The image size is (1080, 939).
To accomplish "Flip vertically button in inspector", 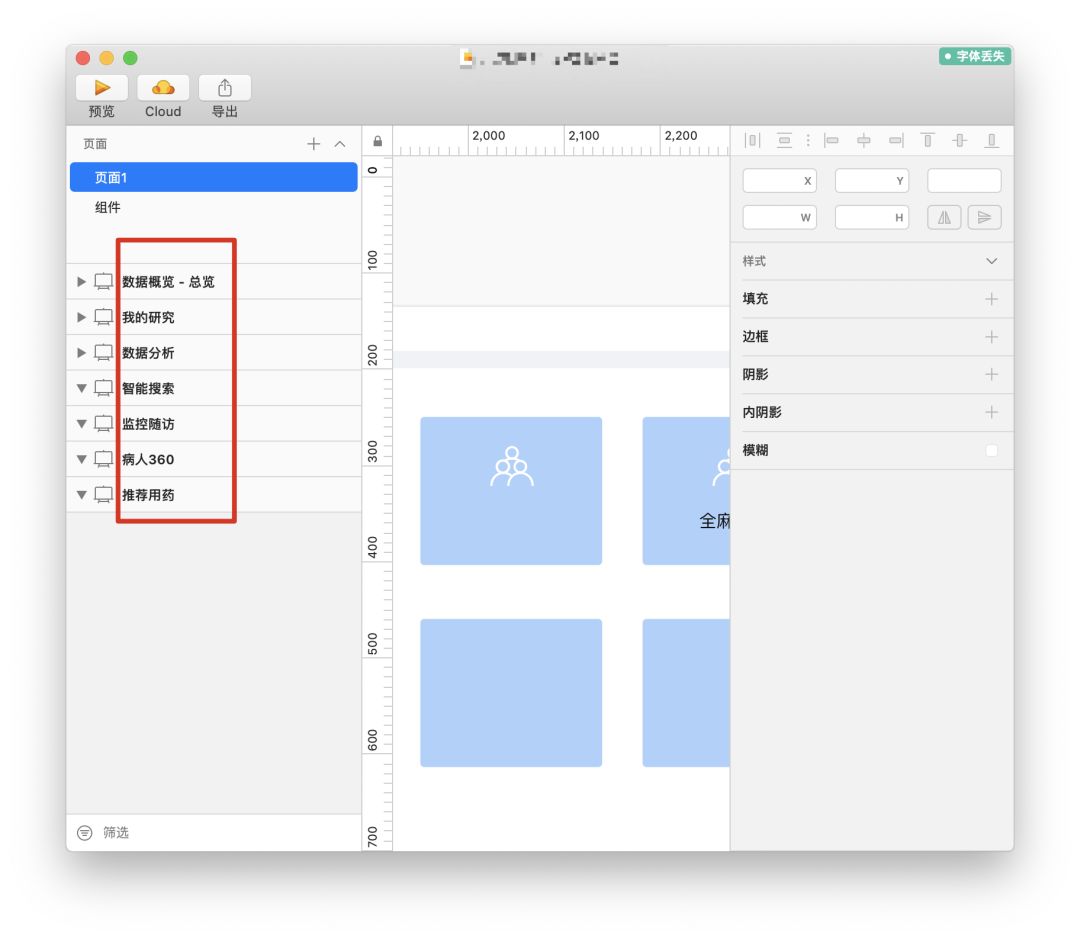I will tap(984, 217).
